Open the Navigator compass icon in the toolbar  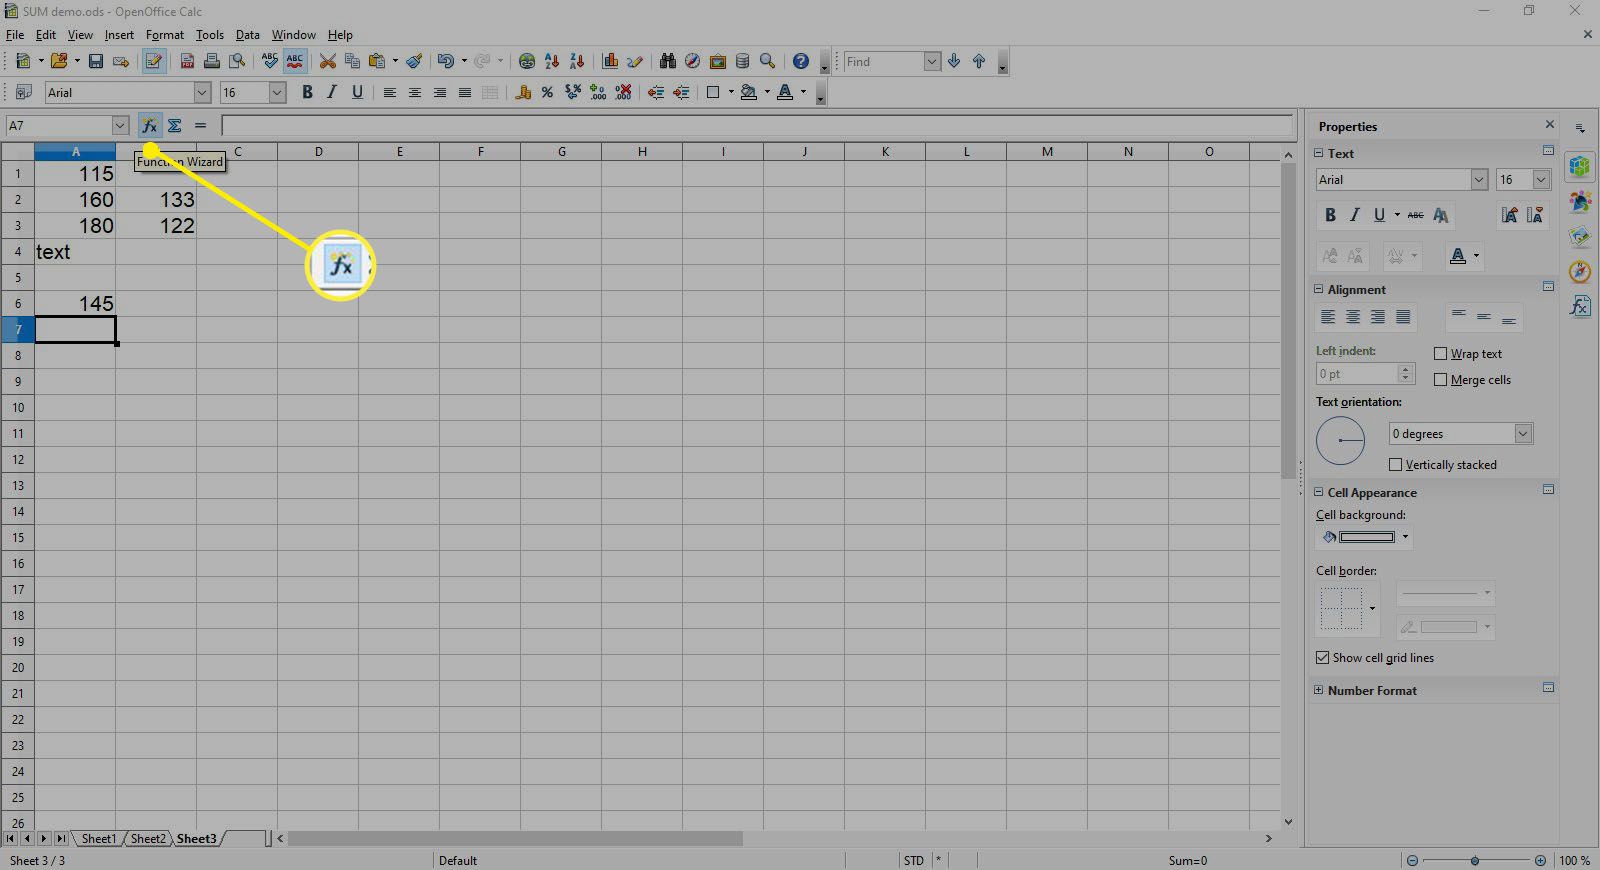point(692,61)
